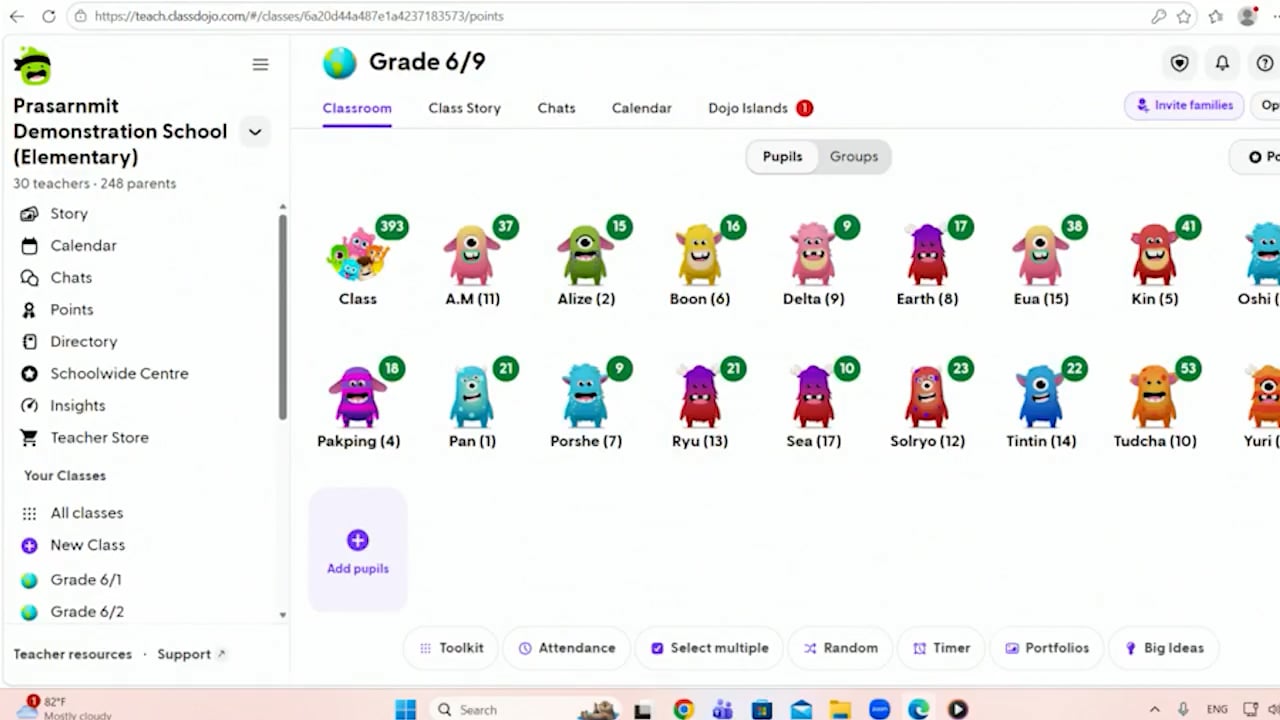Open the Calendar tab
Viewport: 1280px width, 720px height.
(x=642, y=108)
